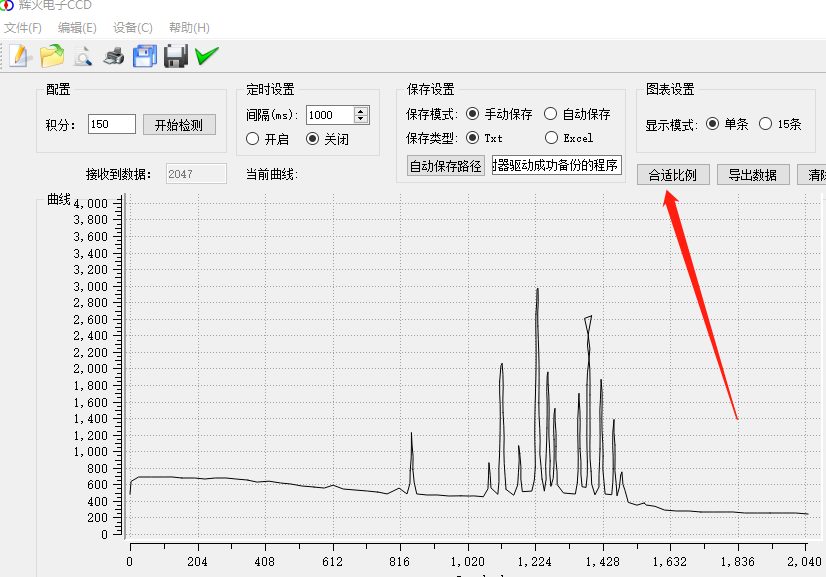Open the 设备(C) menu
Viewport: 826px width, 577px height.
click(133, 27)
